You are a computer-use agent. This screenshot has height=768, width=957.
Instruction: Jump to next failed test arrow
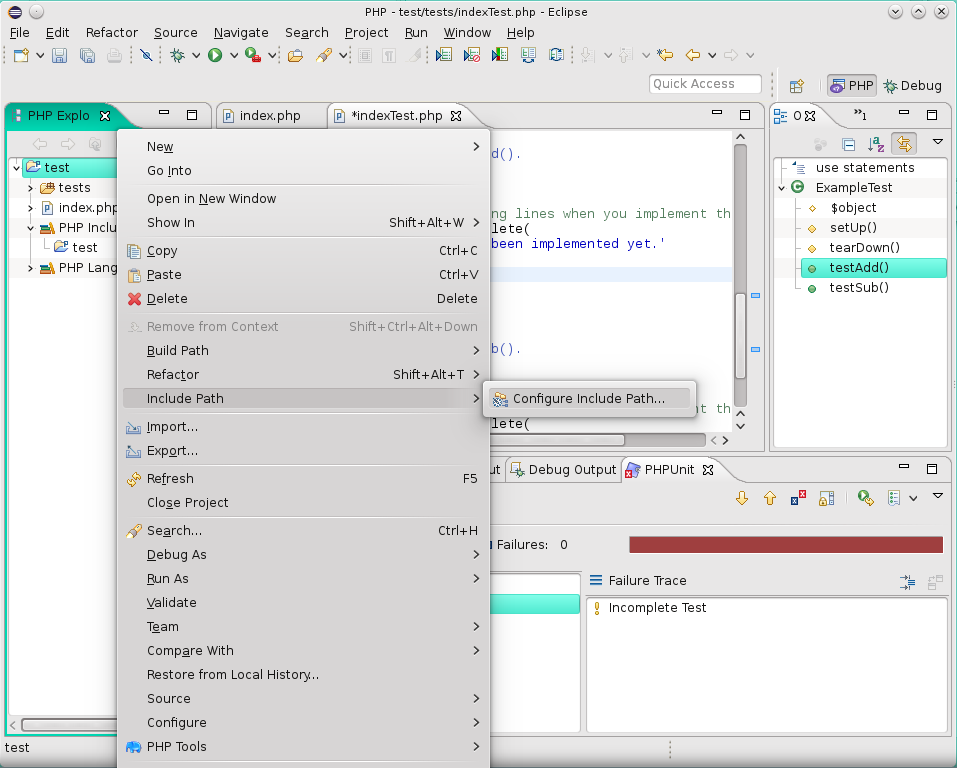click(x=742, y=498)
